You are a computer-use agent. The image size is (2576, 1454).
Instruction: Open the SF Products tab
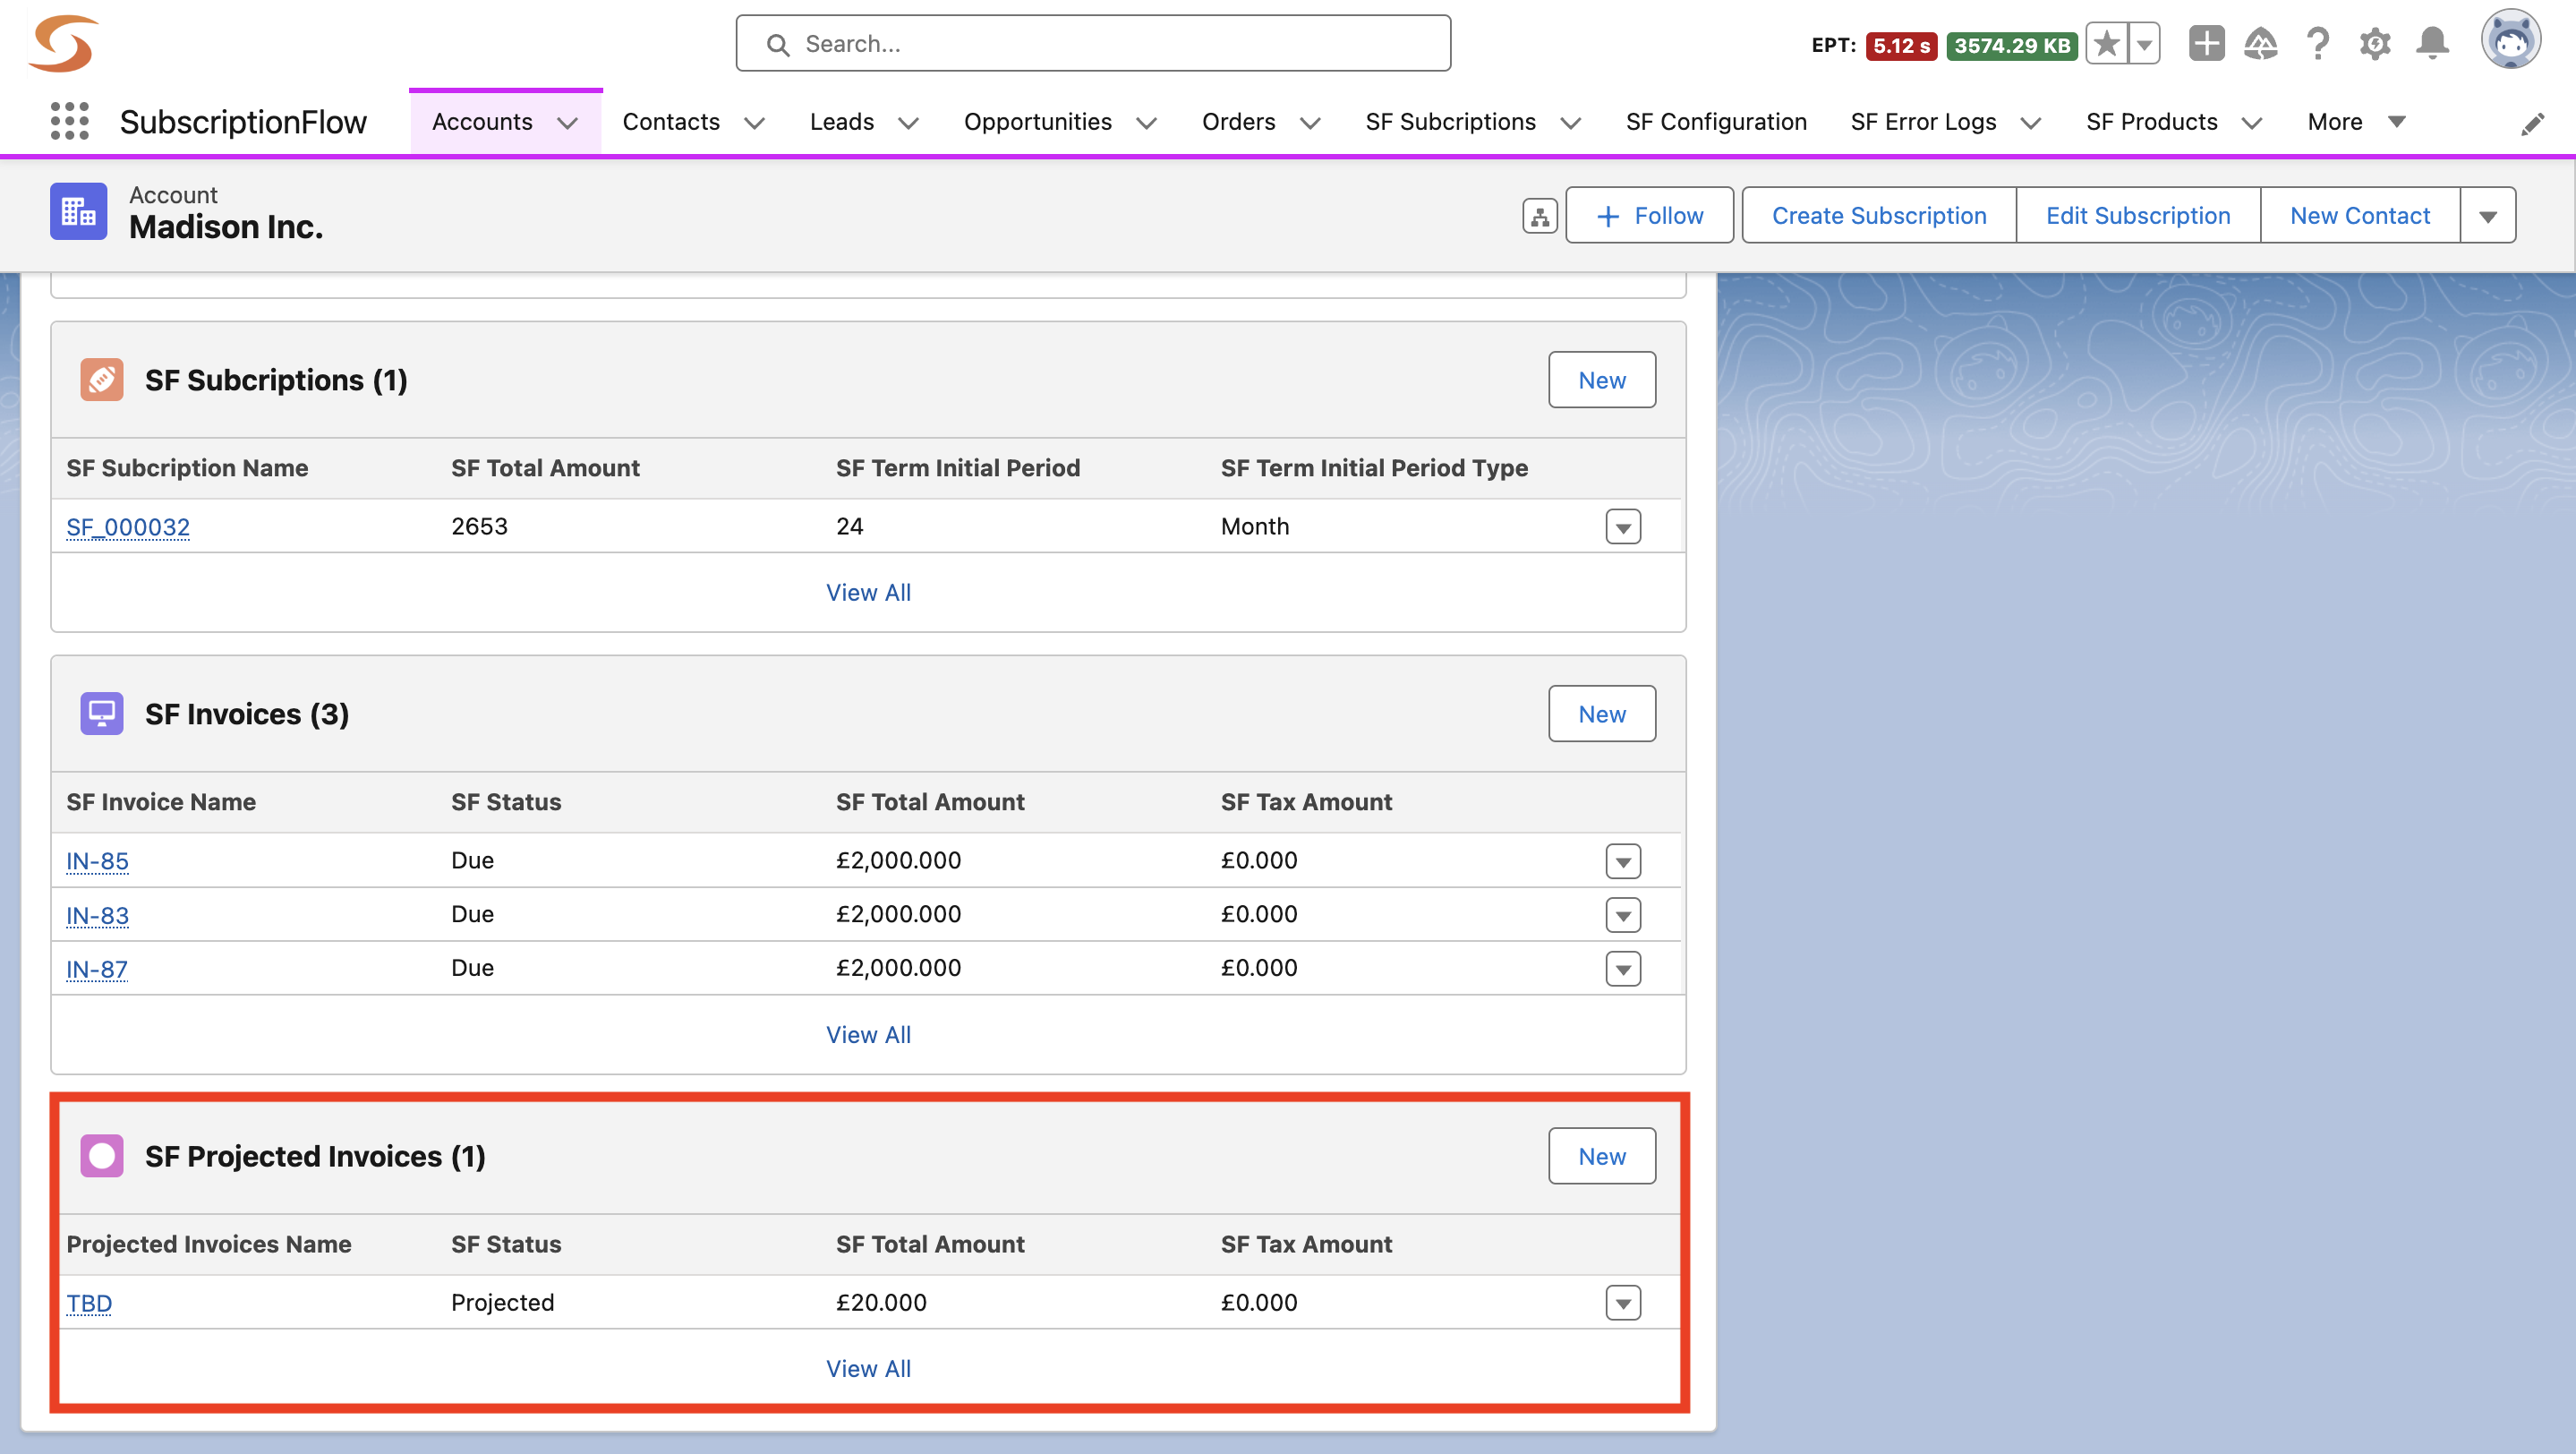[2152, 122]
